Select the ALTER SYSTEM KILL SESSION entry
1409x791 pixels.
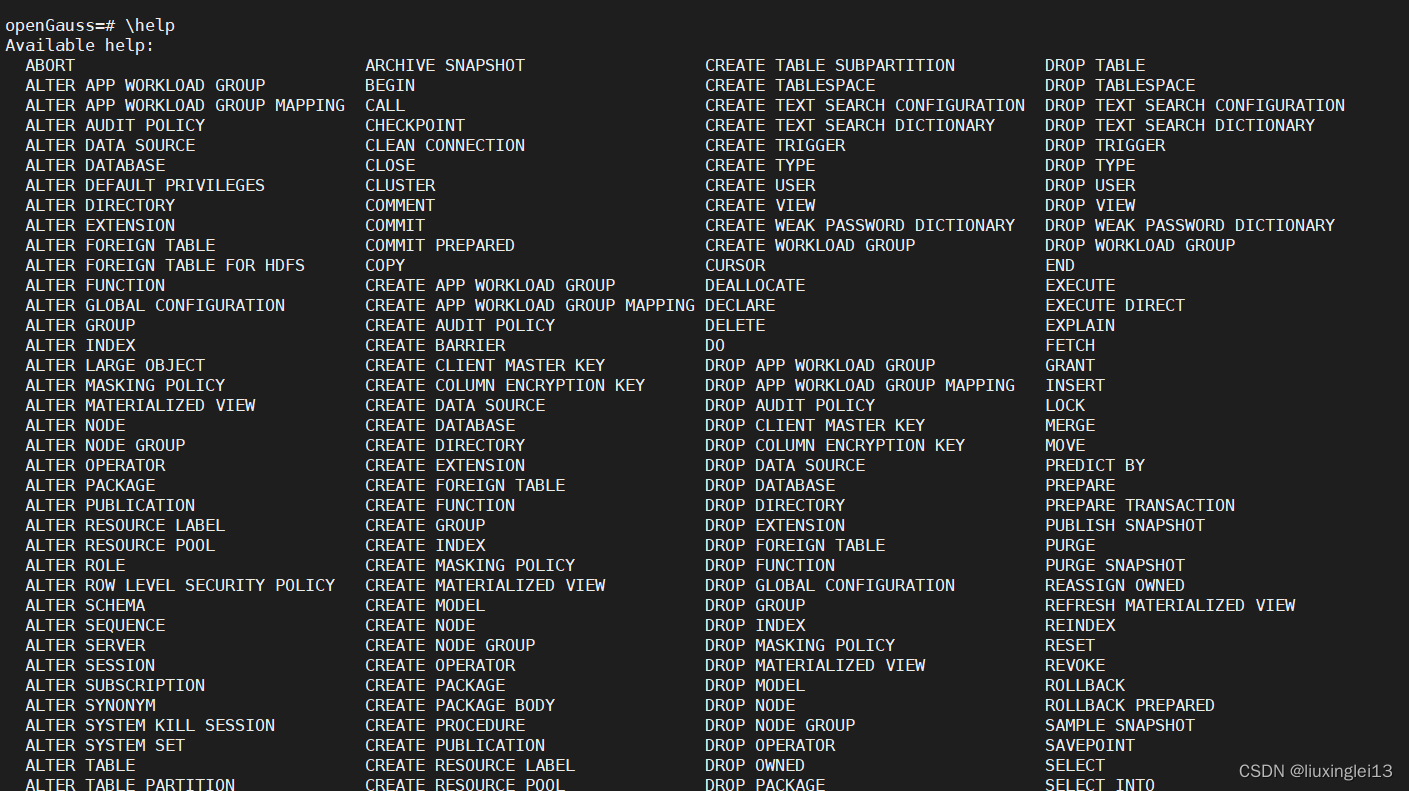(x=150, y=725)
